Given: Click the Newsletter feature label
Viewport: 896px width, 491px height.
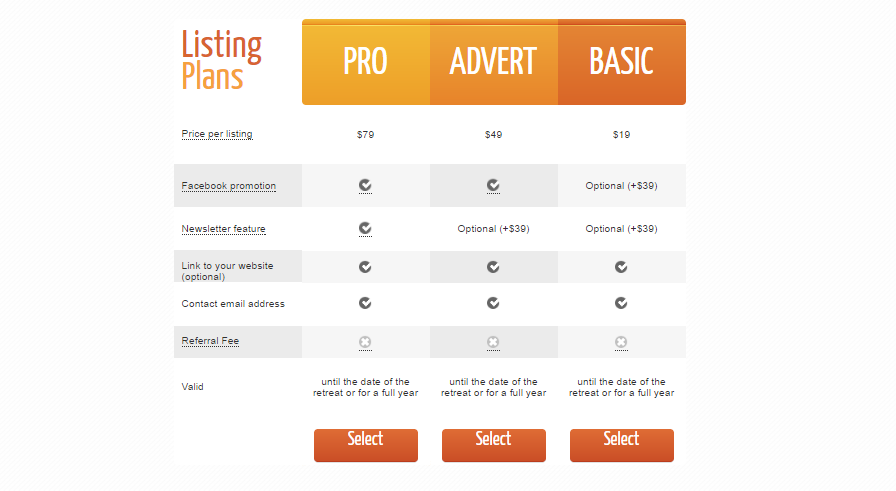Looking at the screenshot, I should (x=223, y=229).
